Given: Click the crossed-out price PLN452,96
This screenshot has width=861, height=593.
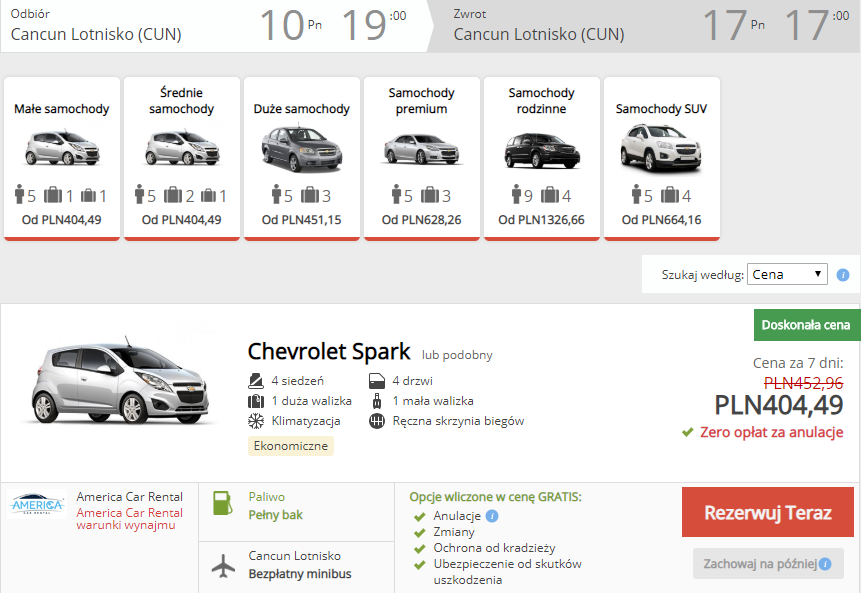Looking at the screenshot, I should pos(803,383).
